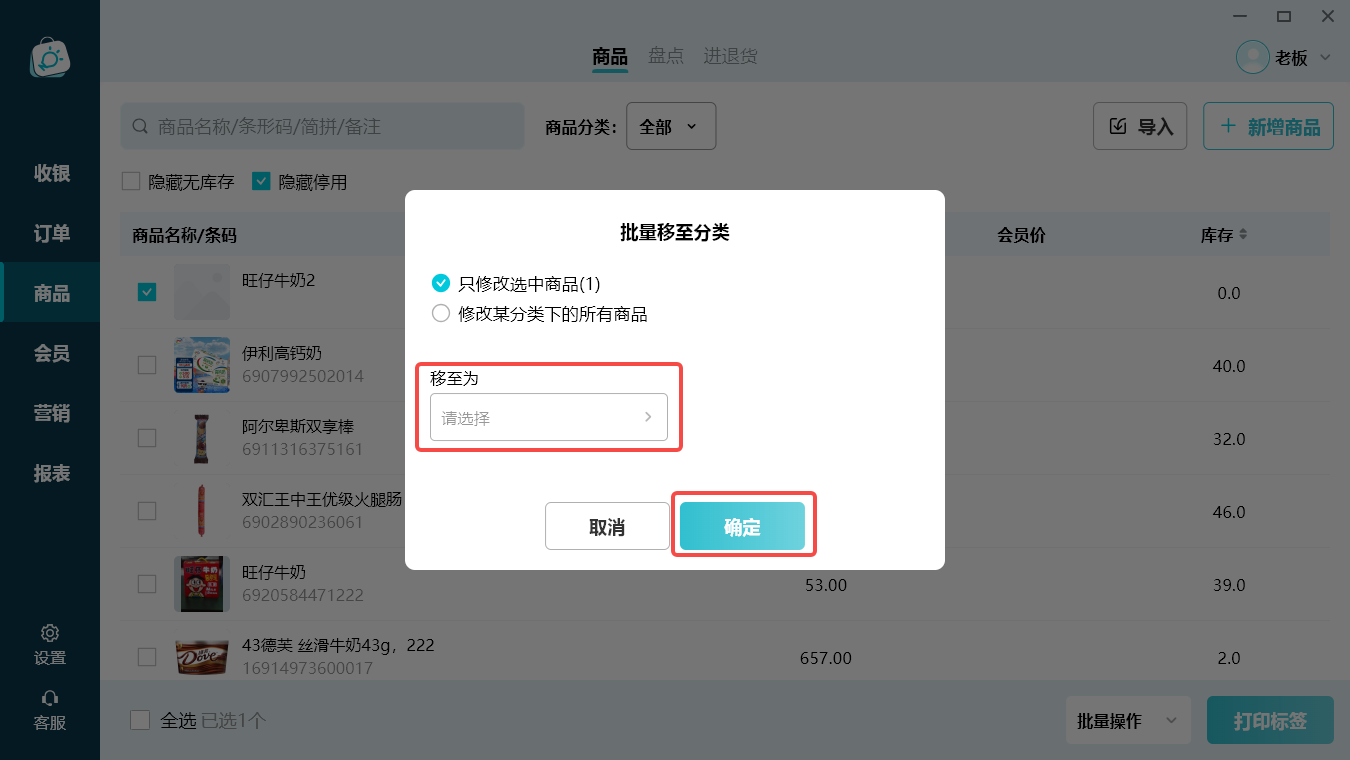Toggle 隐藏停用 checkbox
Screen dimensions: 1350x760
pos(261,182)
